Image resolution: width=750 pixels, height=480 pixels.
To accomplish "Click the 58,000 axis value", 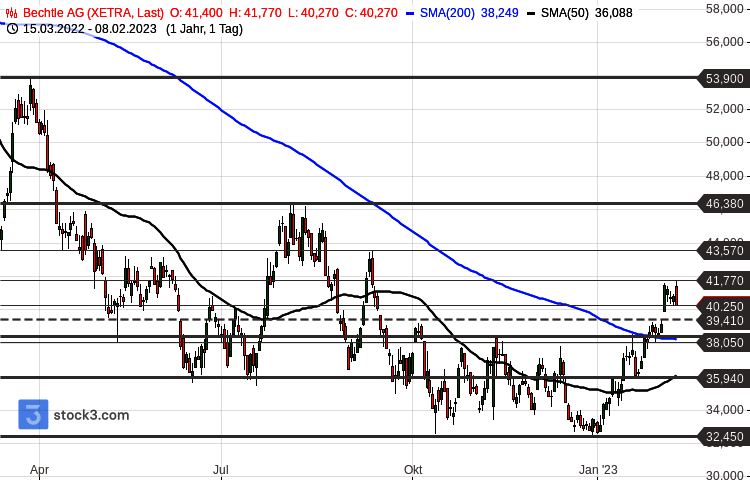I will [726, 9].
